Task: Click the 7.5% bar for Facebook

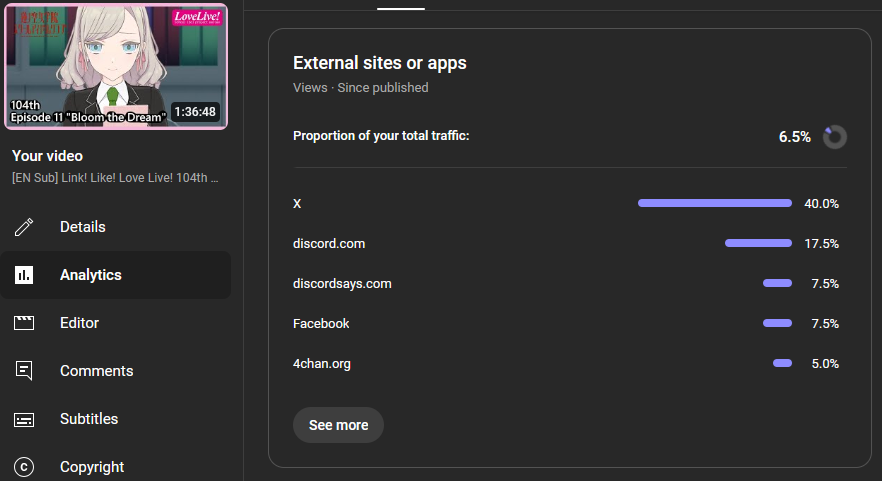Action: coord(777,323)
